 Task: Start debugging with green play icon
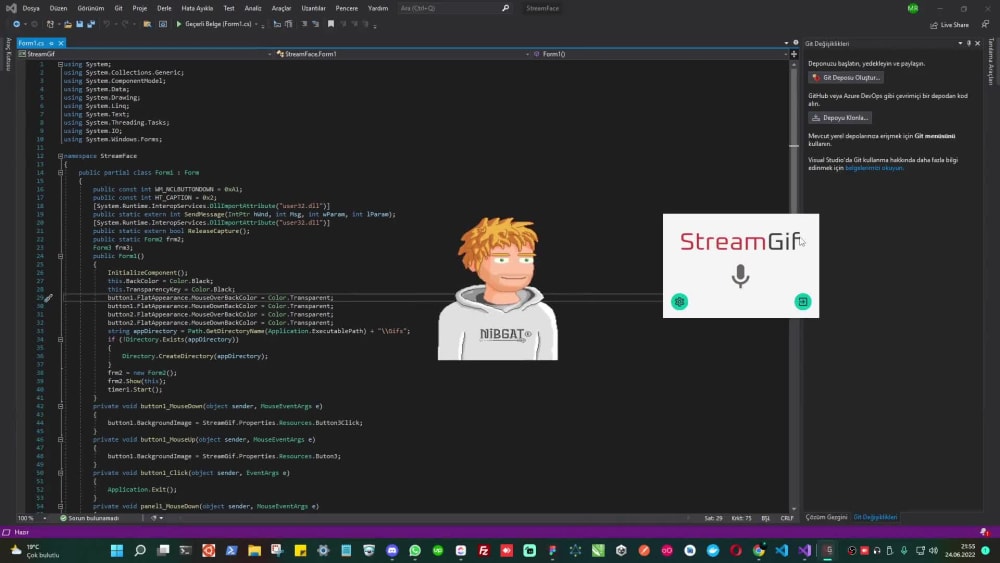click(x=179, y=24)
